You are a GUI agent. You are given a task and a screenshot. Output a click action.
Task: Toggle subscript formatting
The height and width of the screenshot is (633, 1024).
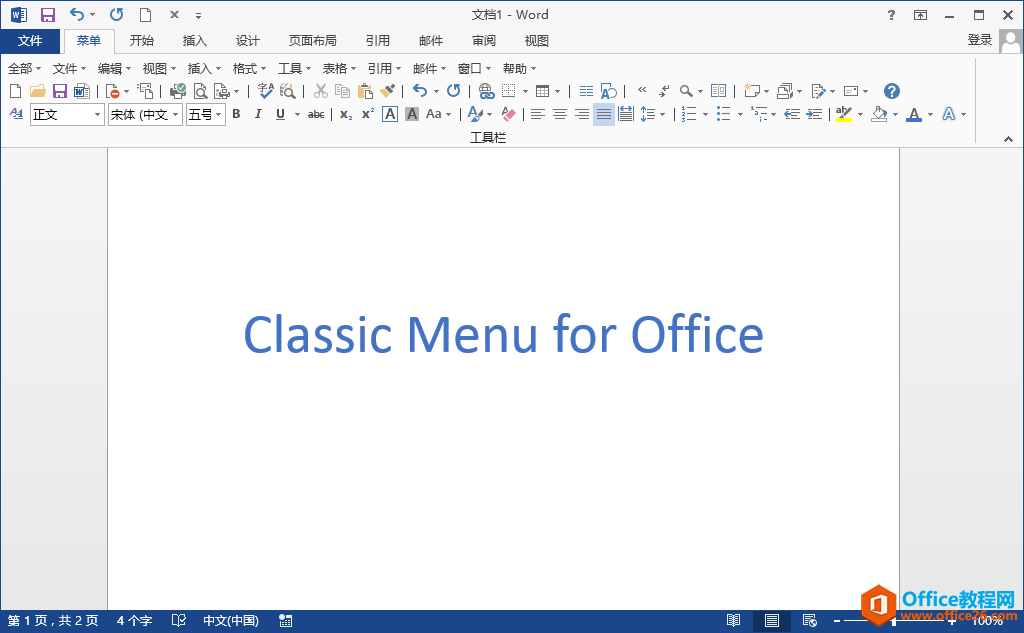(346, 114)
